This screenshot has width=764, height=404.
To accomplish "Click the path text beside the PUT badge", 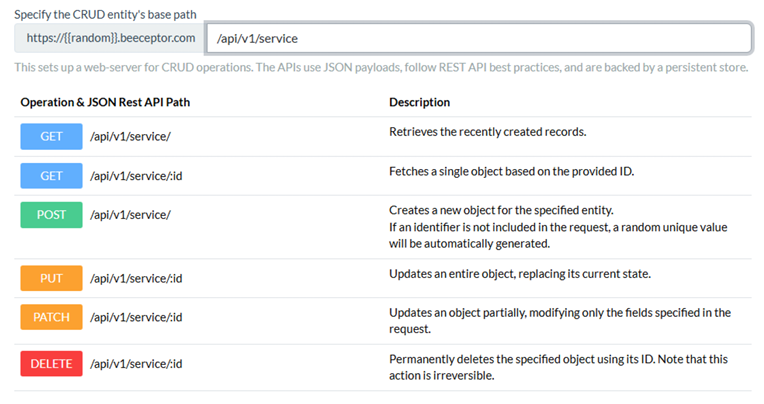I will 136,278.
